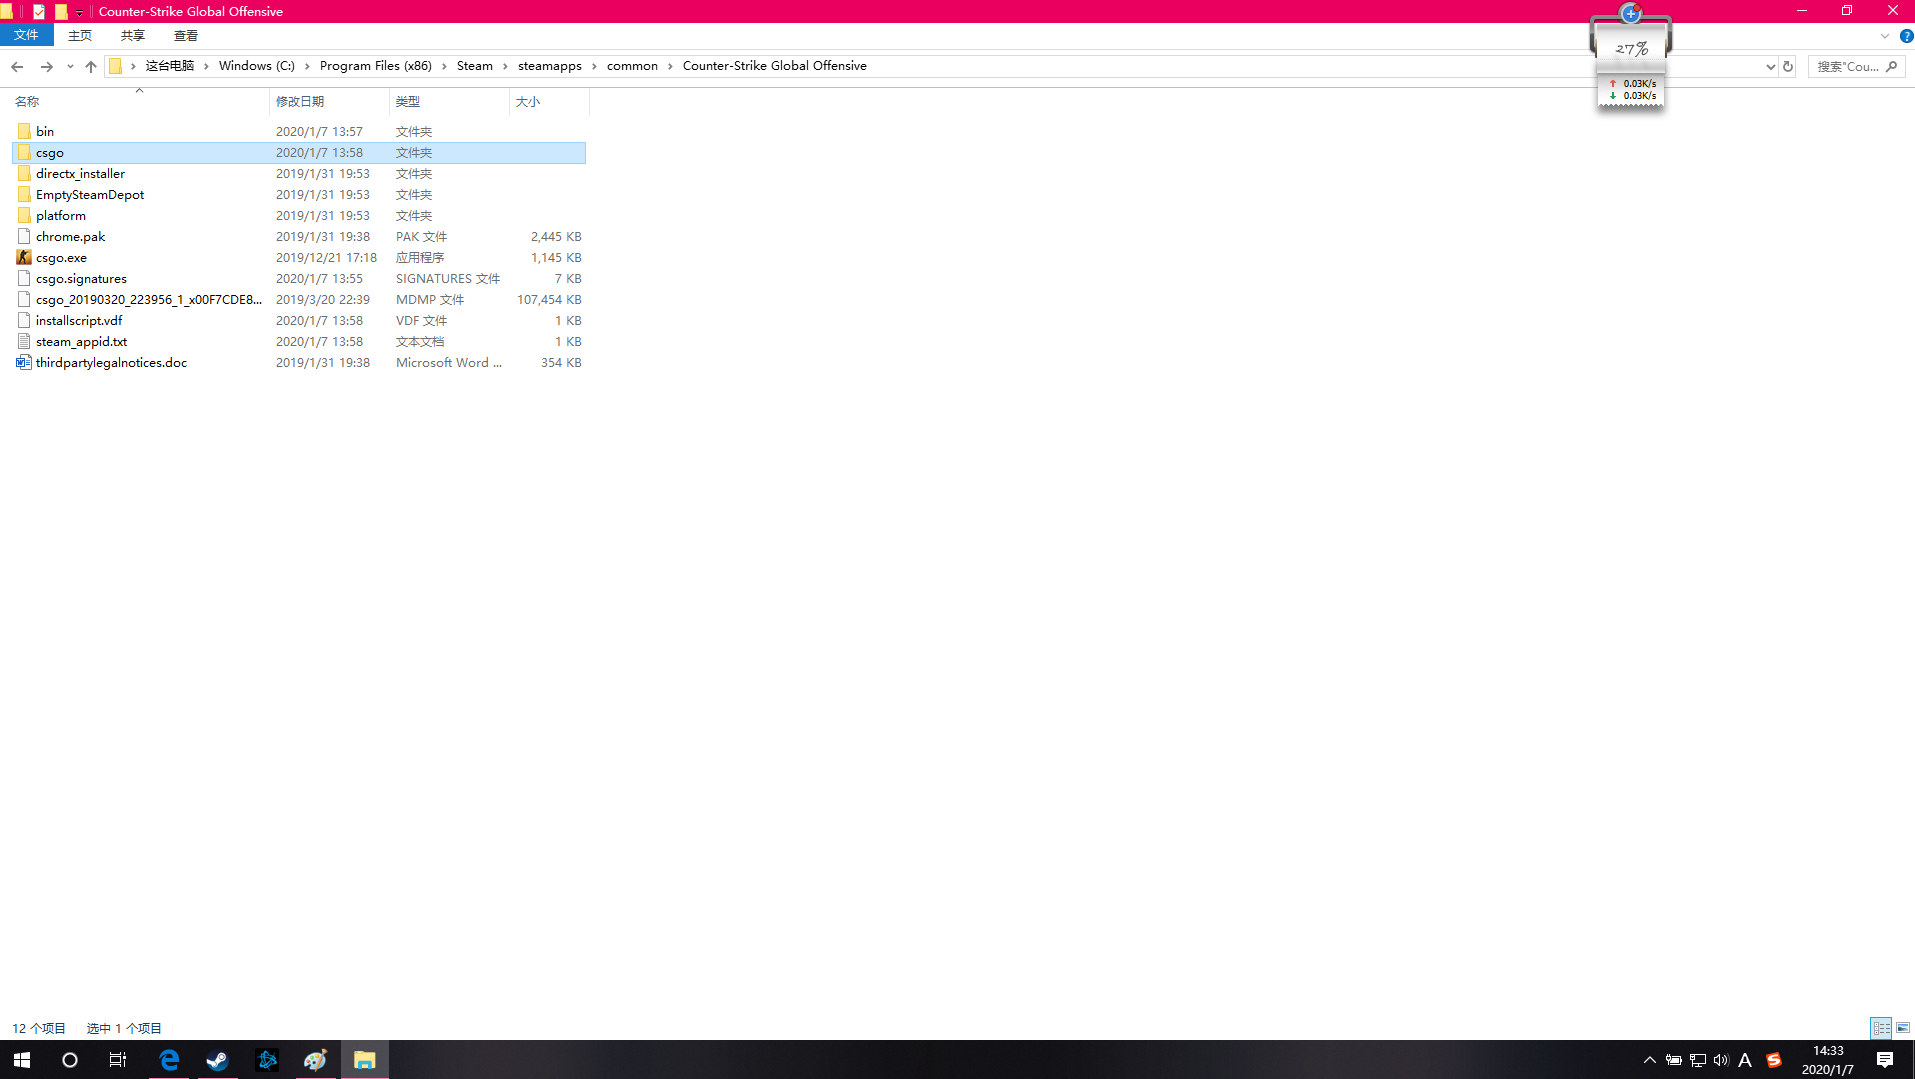
Task: Click the installscript.vdf file icon
Action: tap(24, 320)
